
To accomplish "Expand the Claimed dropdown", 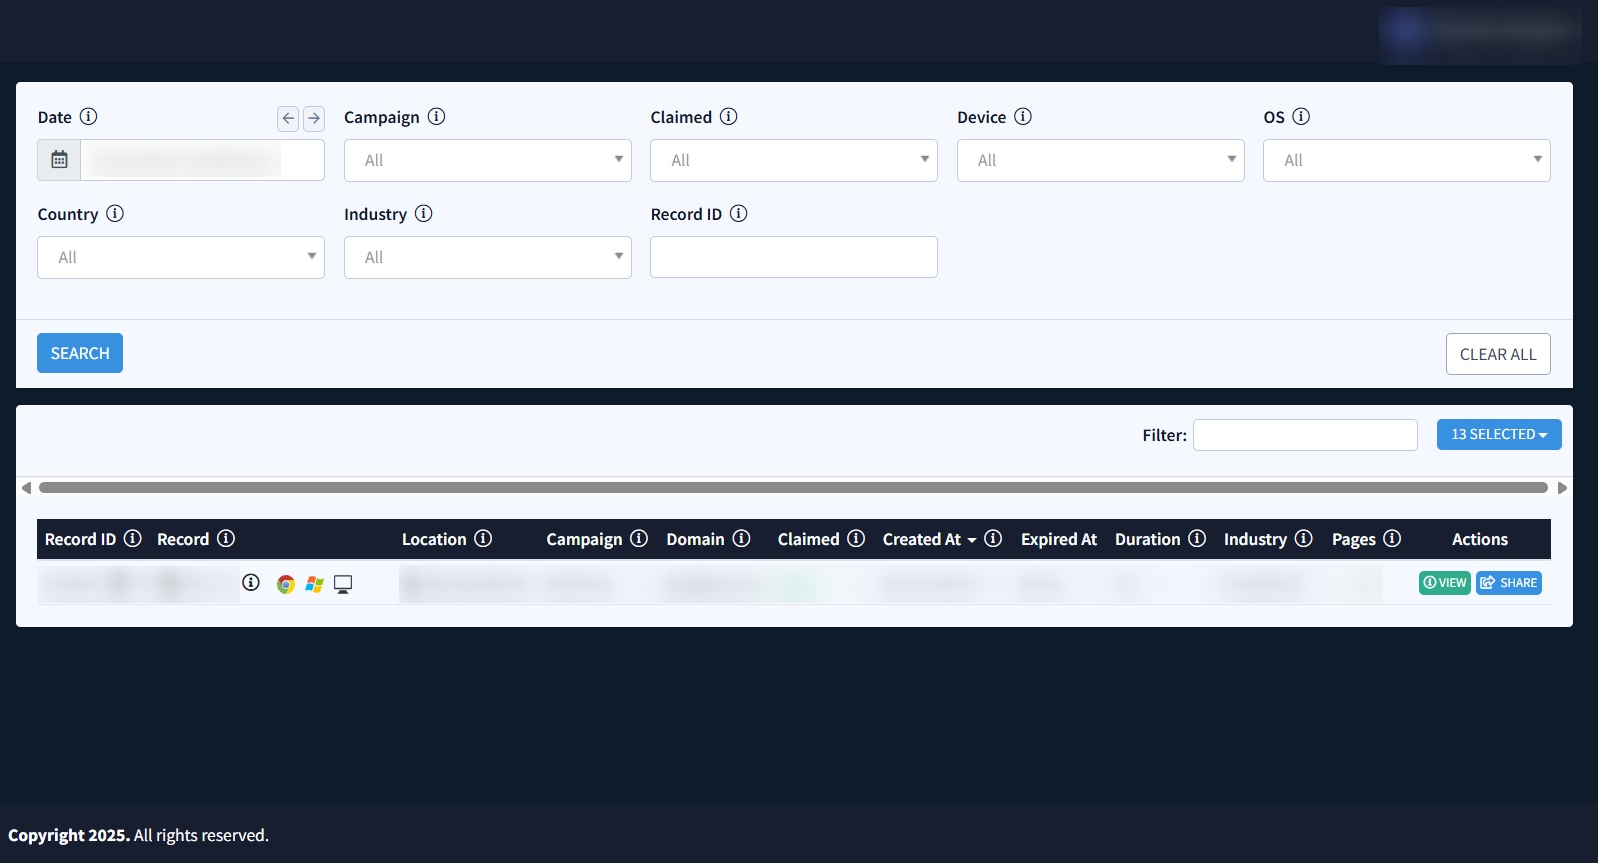I will click(x=793, y=160).
